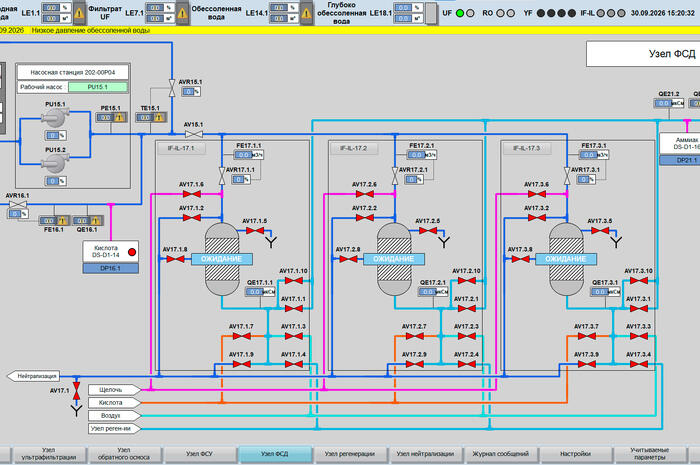
Task: Select valve AV17.1.9 icon
Action: click(x=242, y=364)
